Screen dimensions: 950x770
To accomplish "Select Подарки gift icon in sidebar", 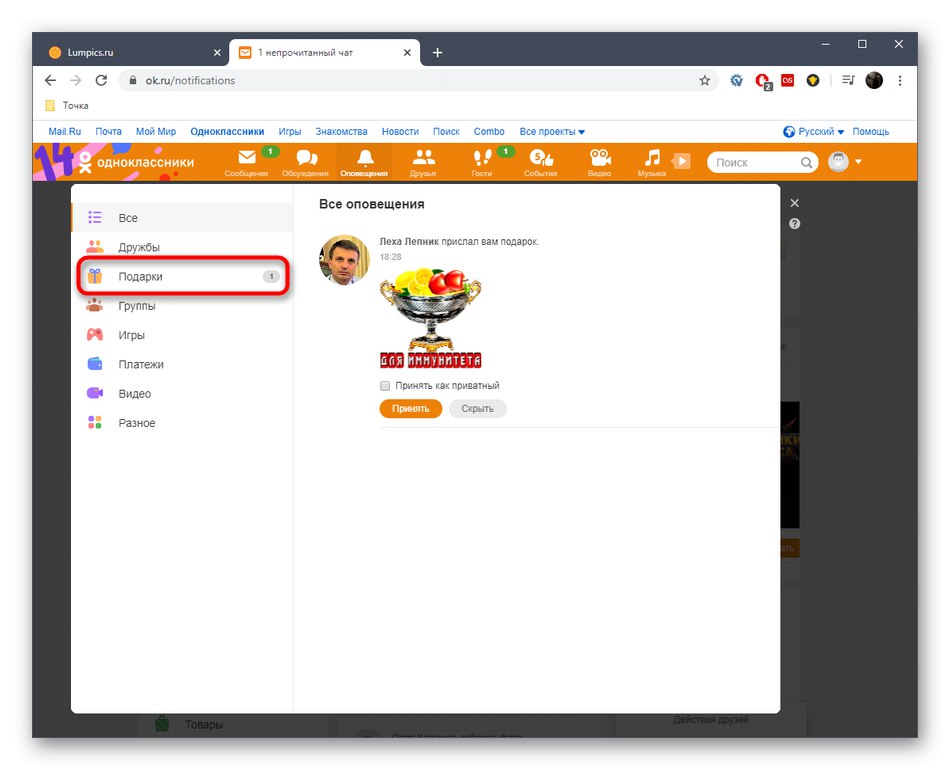I will [96, 276].
